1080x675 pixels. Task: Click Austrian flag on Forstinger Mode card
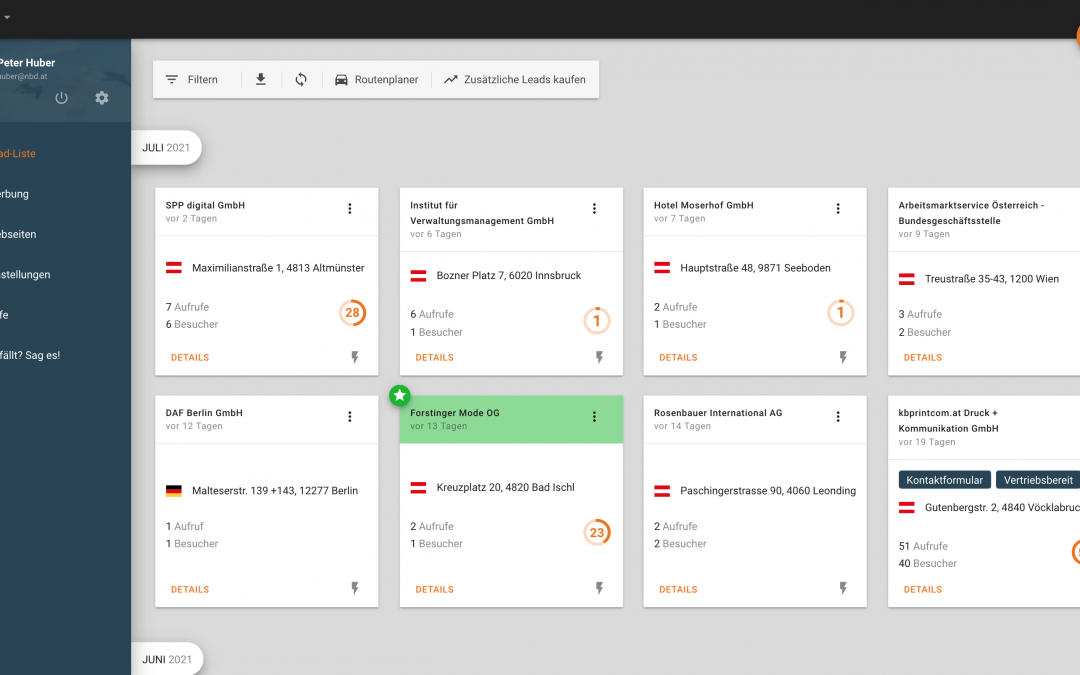418,488
